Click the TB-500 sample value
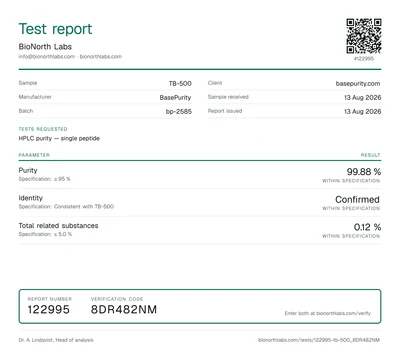The image size is (400, 362). point(180,83)
